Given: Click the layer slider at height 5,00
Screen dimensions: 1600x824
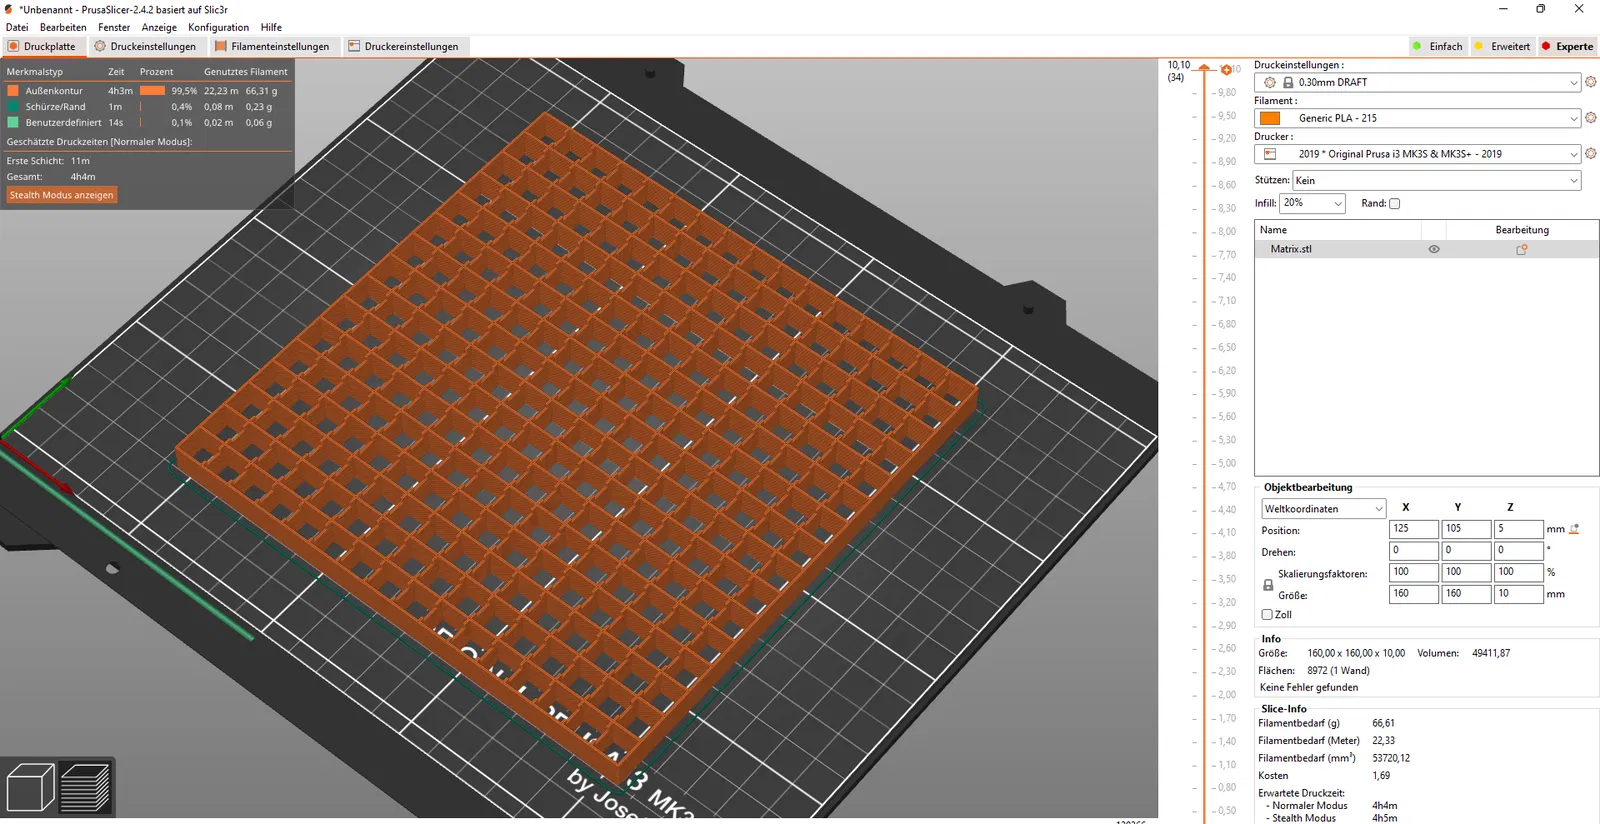Looking at the screenshot, I should pos(1204,464).
